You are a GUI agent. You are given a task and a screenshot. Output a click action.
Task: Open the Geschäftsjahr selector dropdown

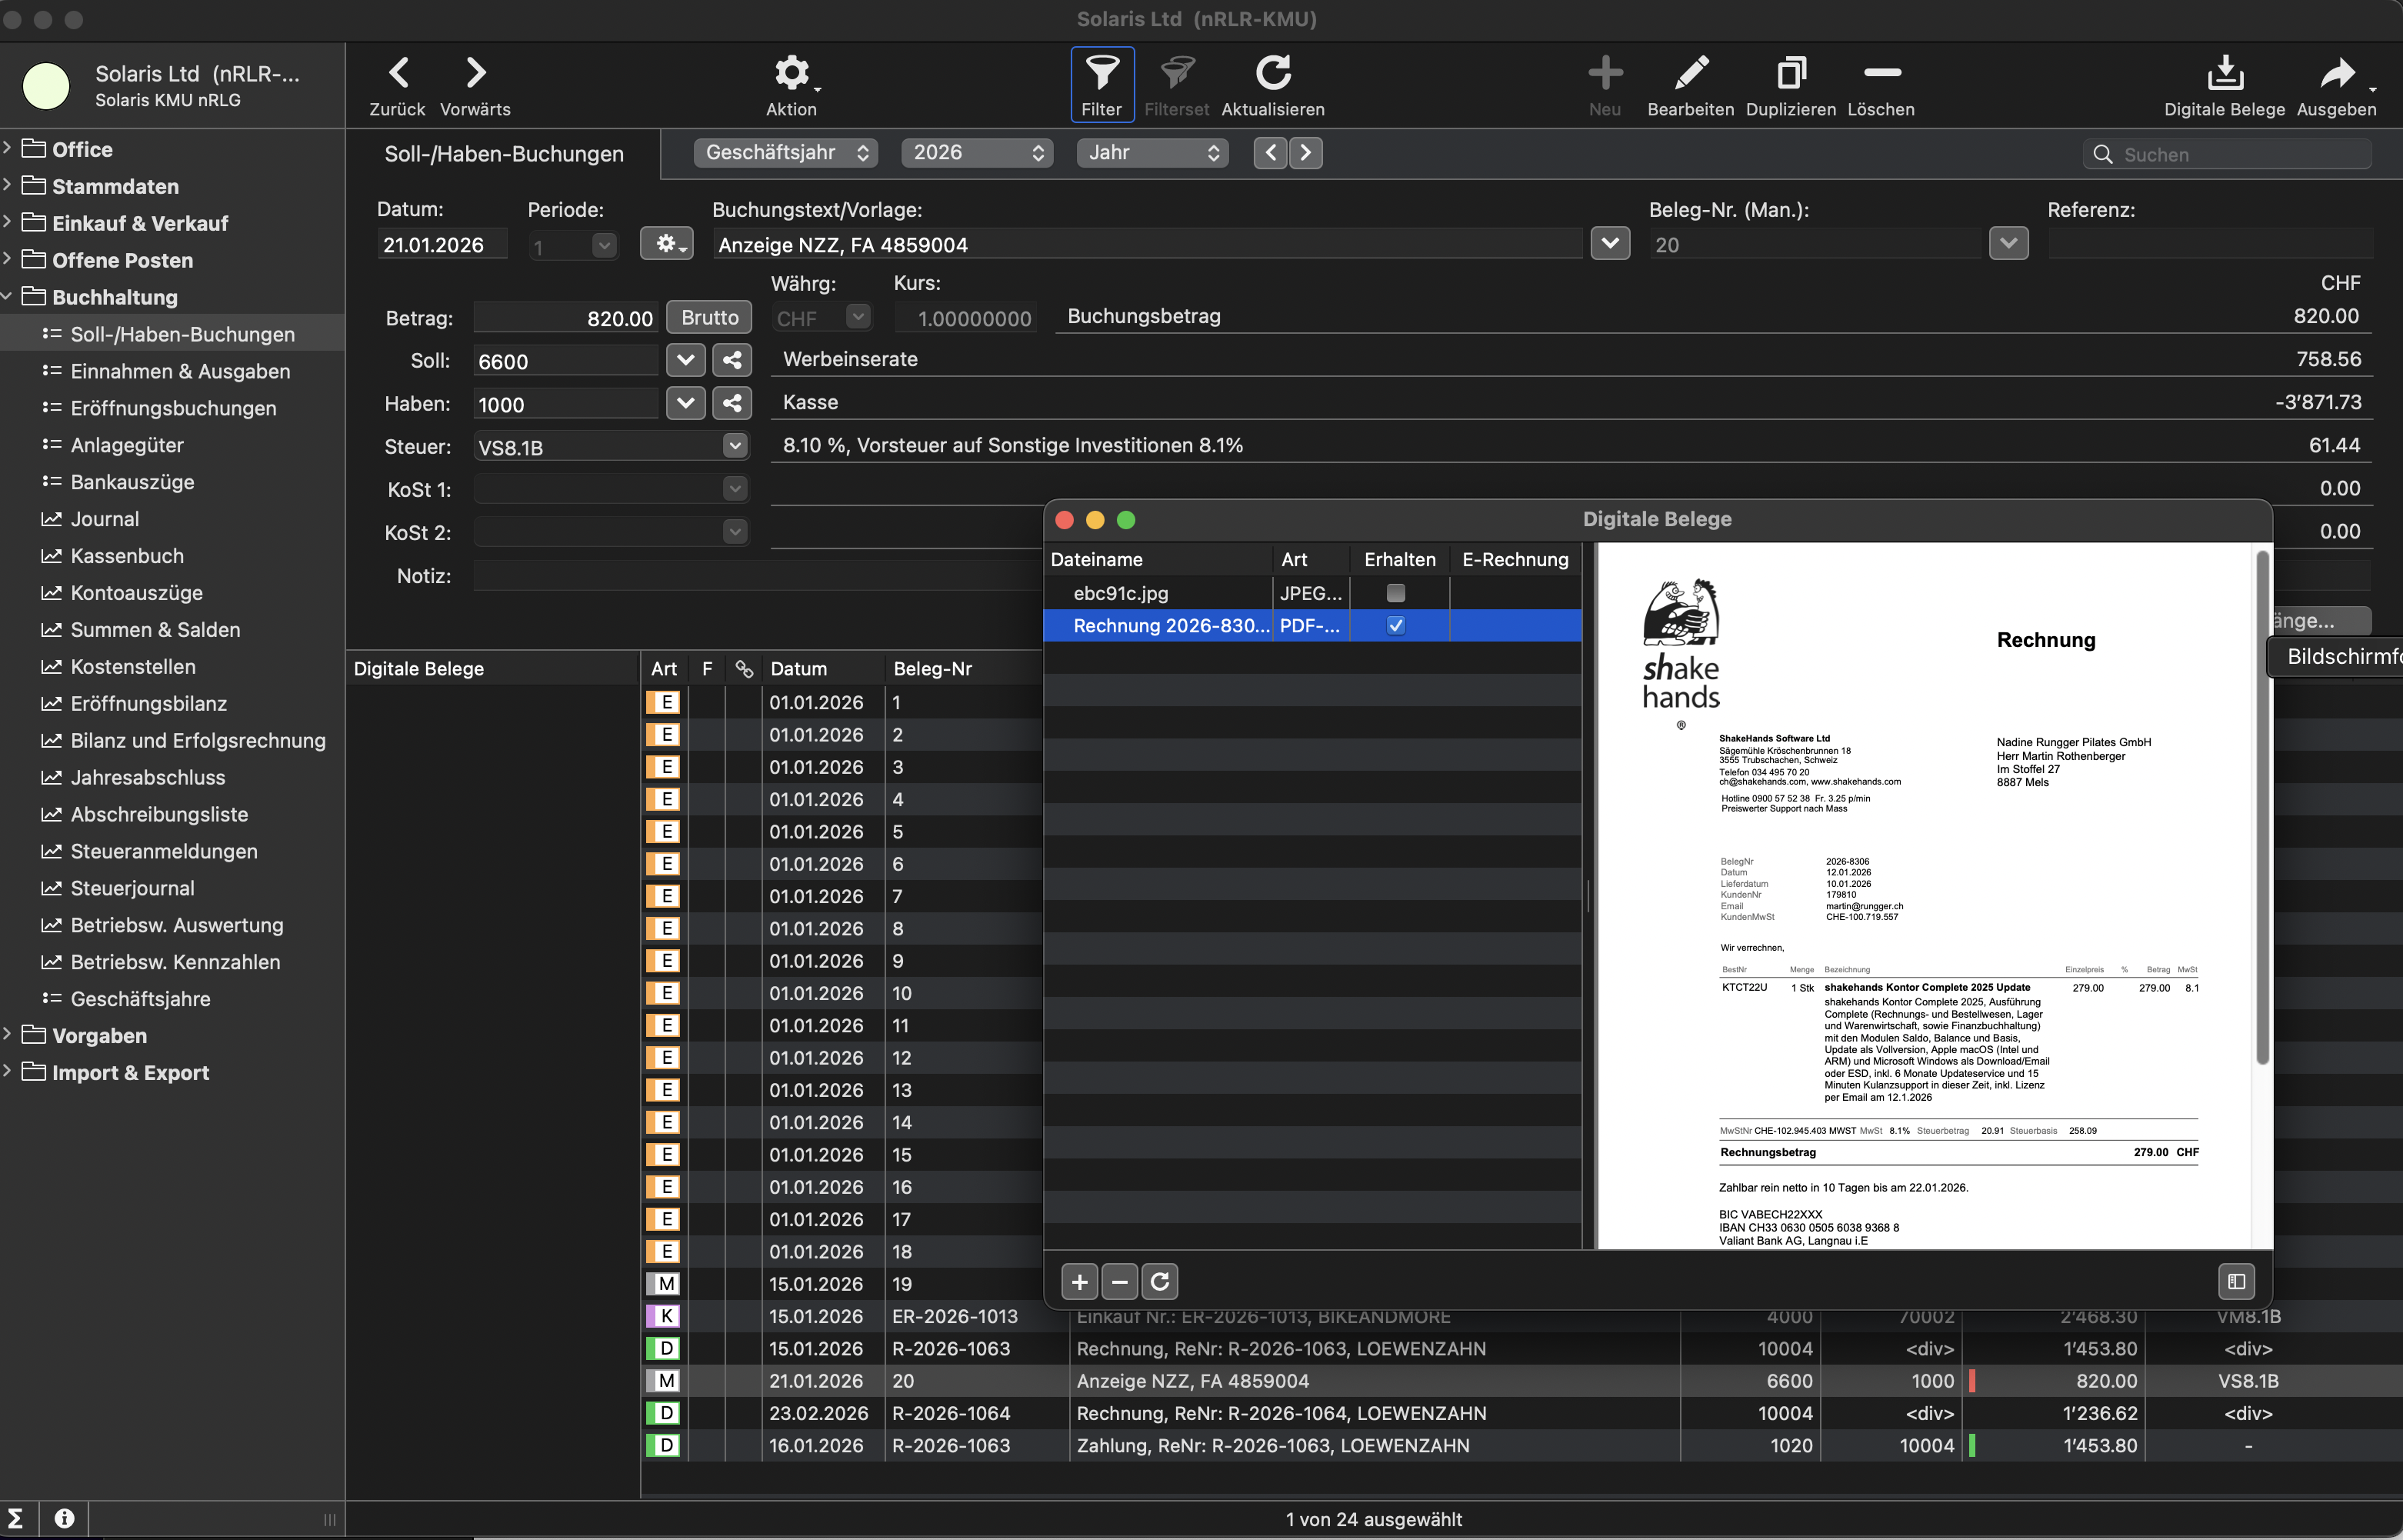click(785, 152)
